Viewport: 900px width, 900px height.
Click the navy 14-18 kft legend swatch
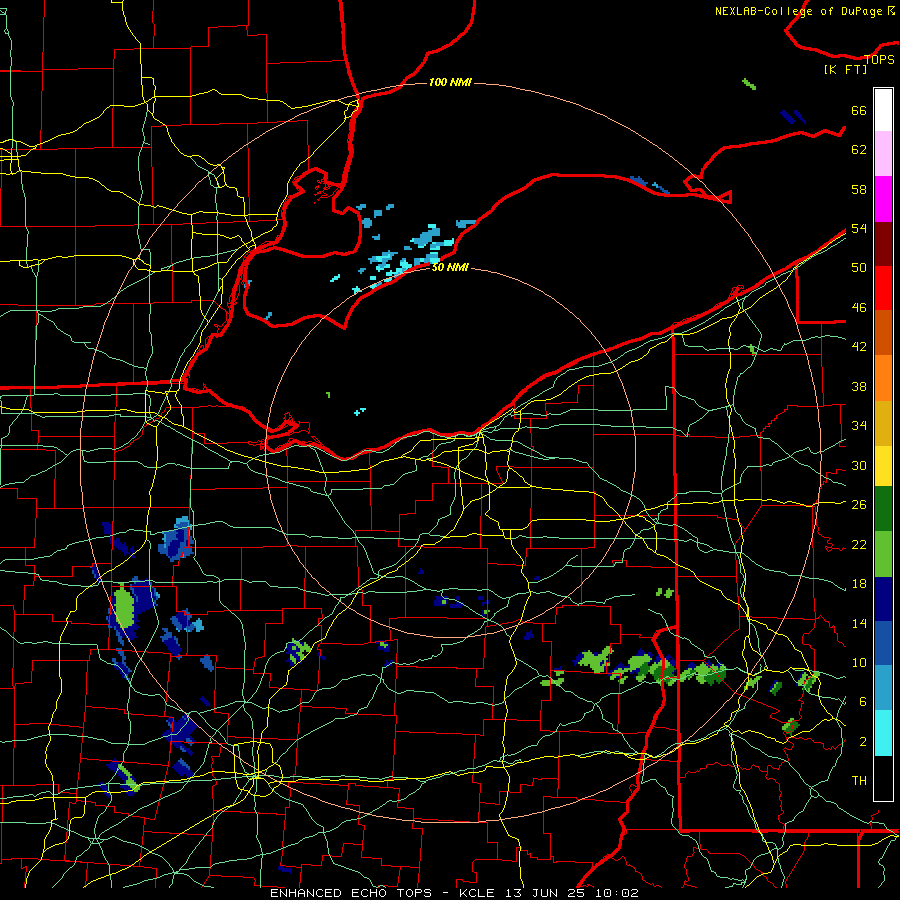coord(883,599)
